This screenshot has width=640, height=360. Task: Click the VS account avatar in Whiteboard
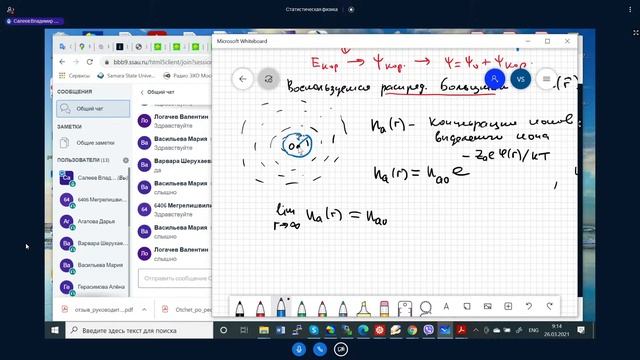tap(521, 79)
